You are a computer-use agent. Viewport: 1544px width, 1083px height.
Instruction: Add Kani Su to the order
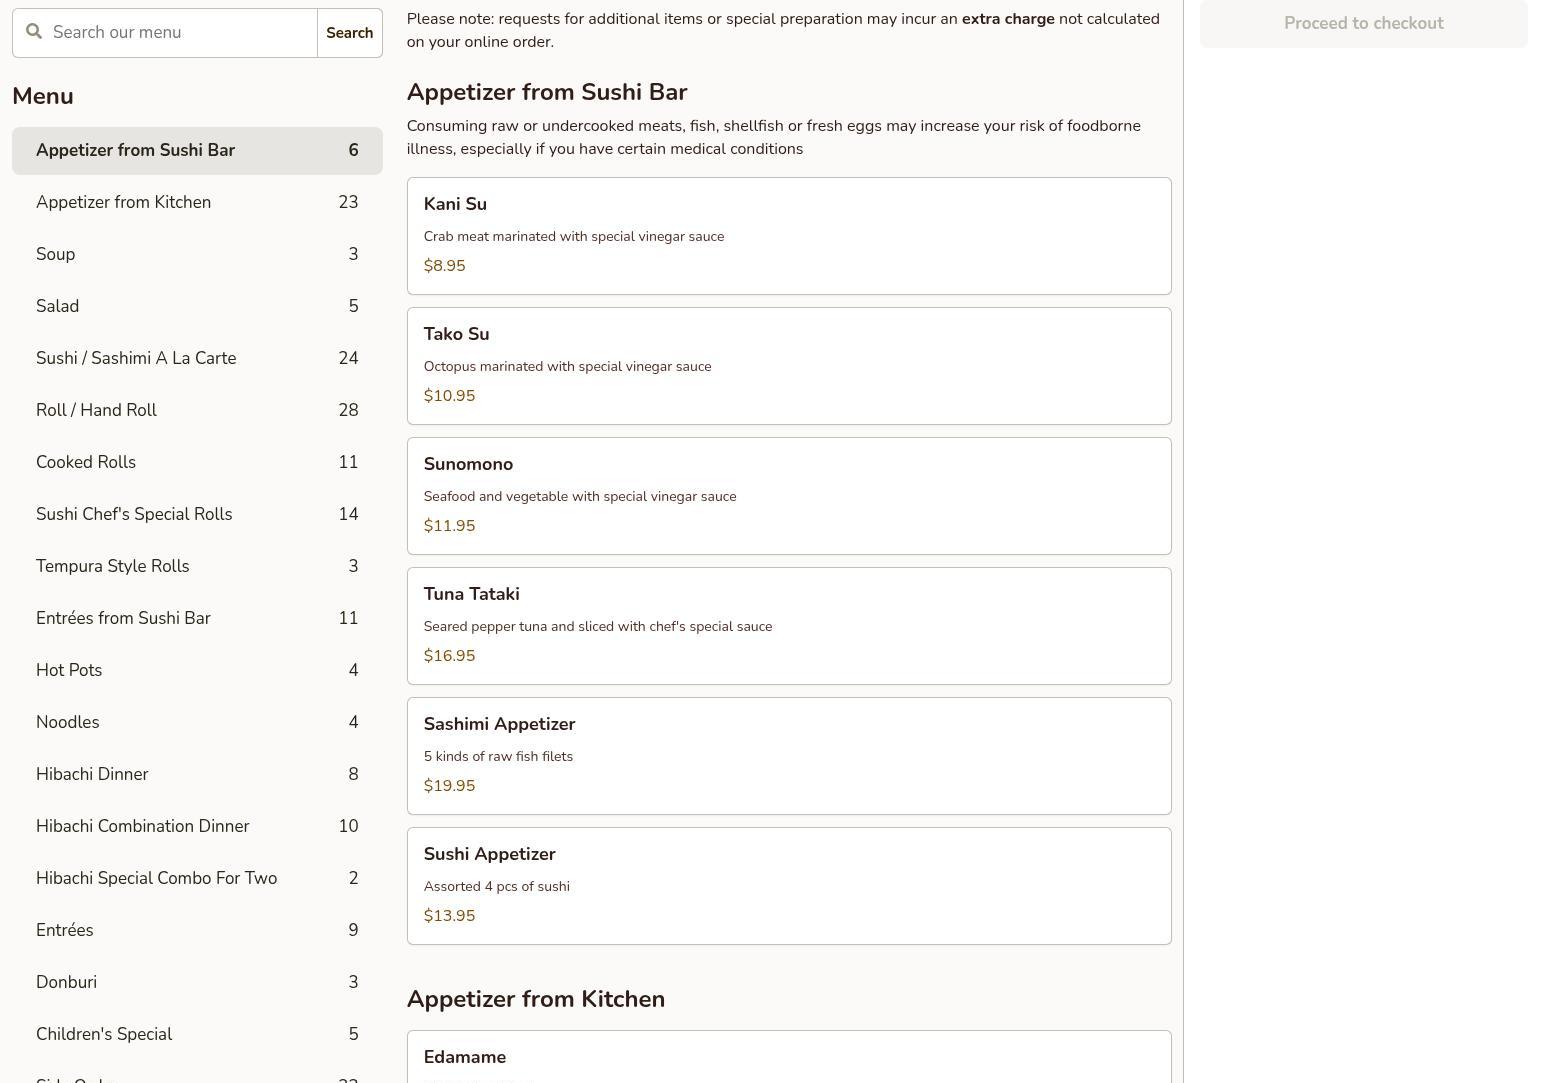point(788,236)
